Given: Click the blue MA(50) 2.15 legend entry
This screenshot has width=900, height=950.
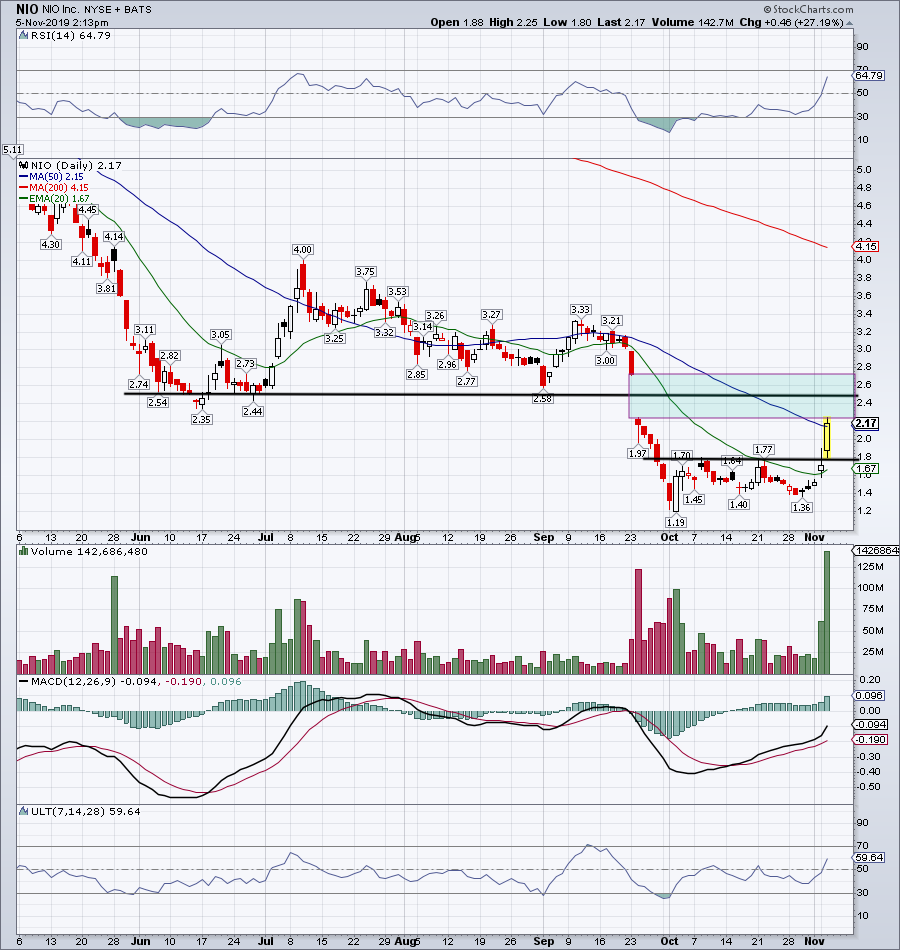Looking at the screenshot, I should [x=52, y=177].
